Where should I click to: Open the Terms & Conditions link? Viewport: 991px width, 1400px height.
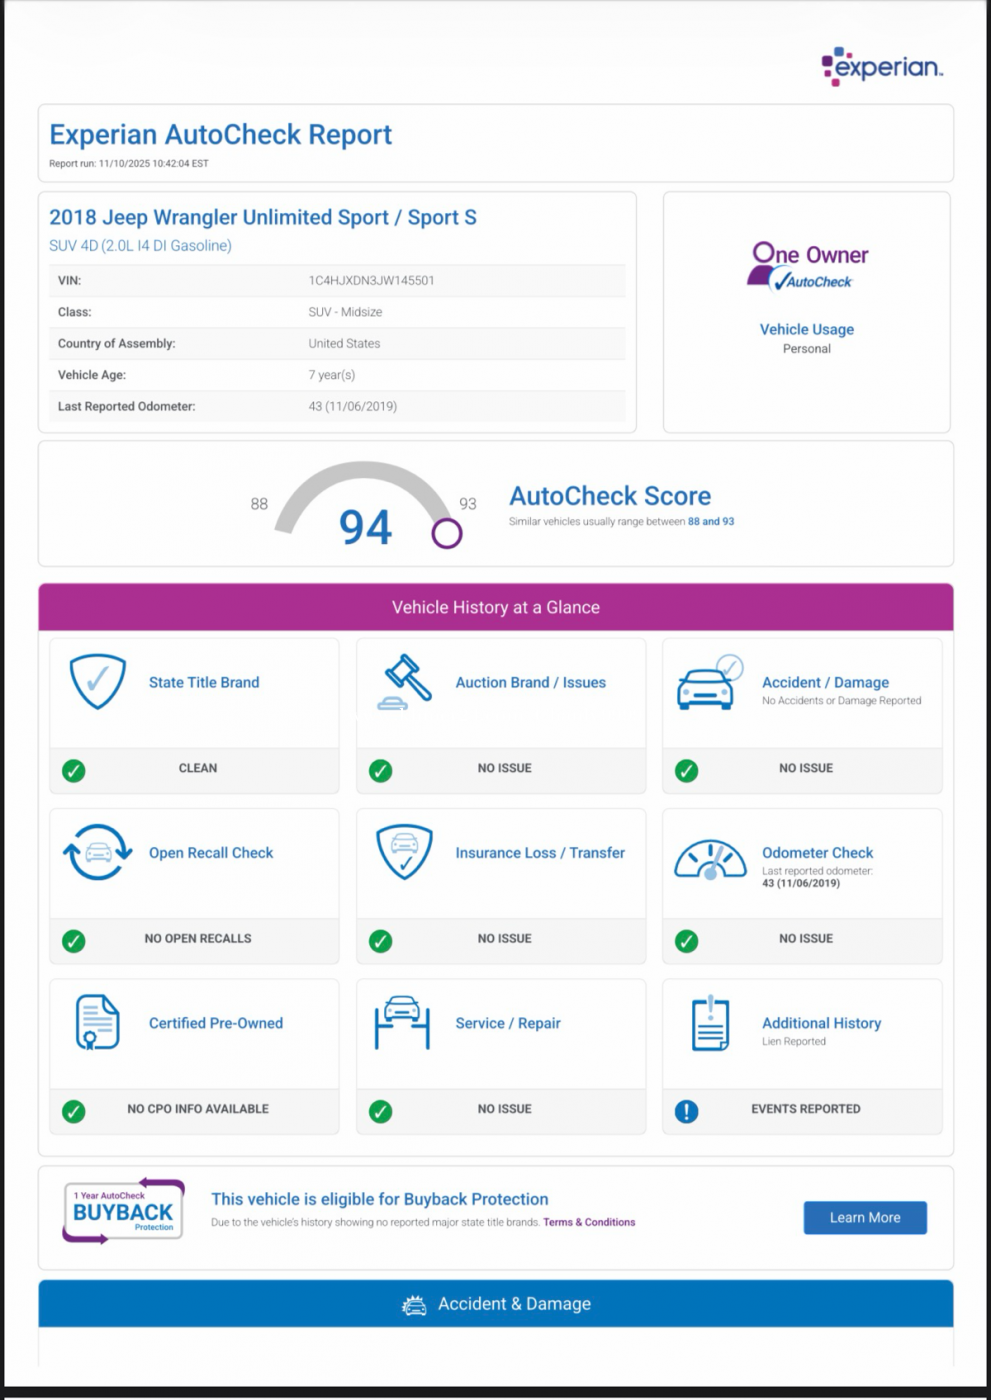[x=588, y=1222]
